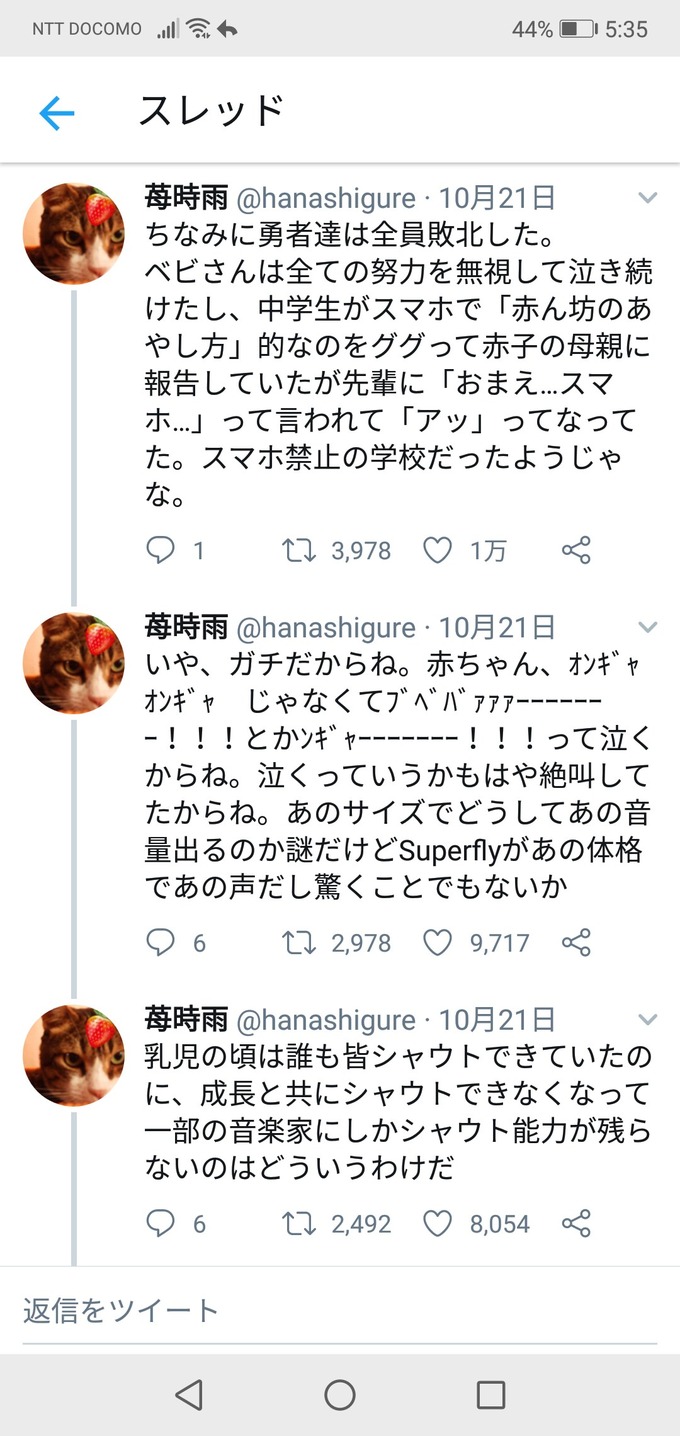Share the third tweet about シャウト

point(576,1223)
